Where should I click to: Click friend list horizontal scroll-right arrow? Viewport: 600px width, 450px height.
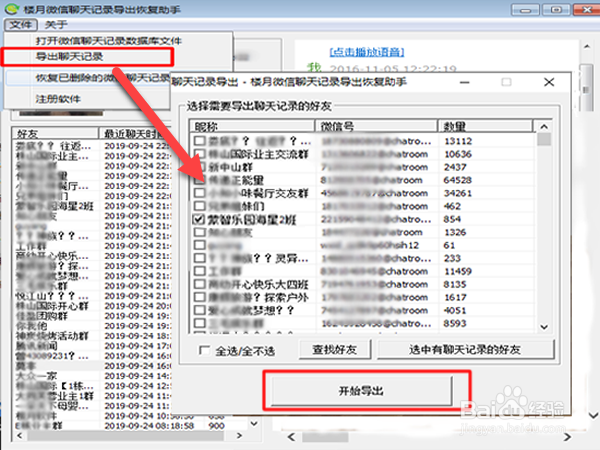click(x=239, y=435)
